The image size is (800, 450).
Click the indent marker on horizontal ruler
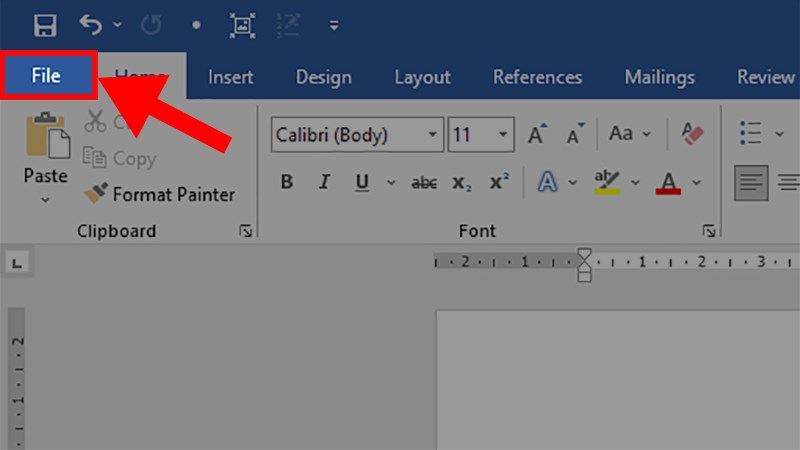click(x=584, y=265)
